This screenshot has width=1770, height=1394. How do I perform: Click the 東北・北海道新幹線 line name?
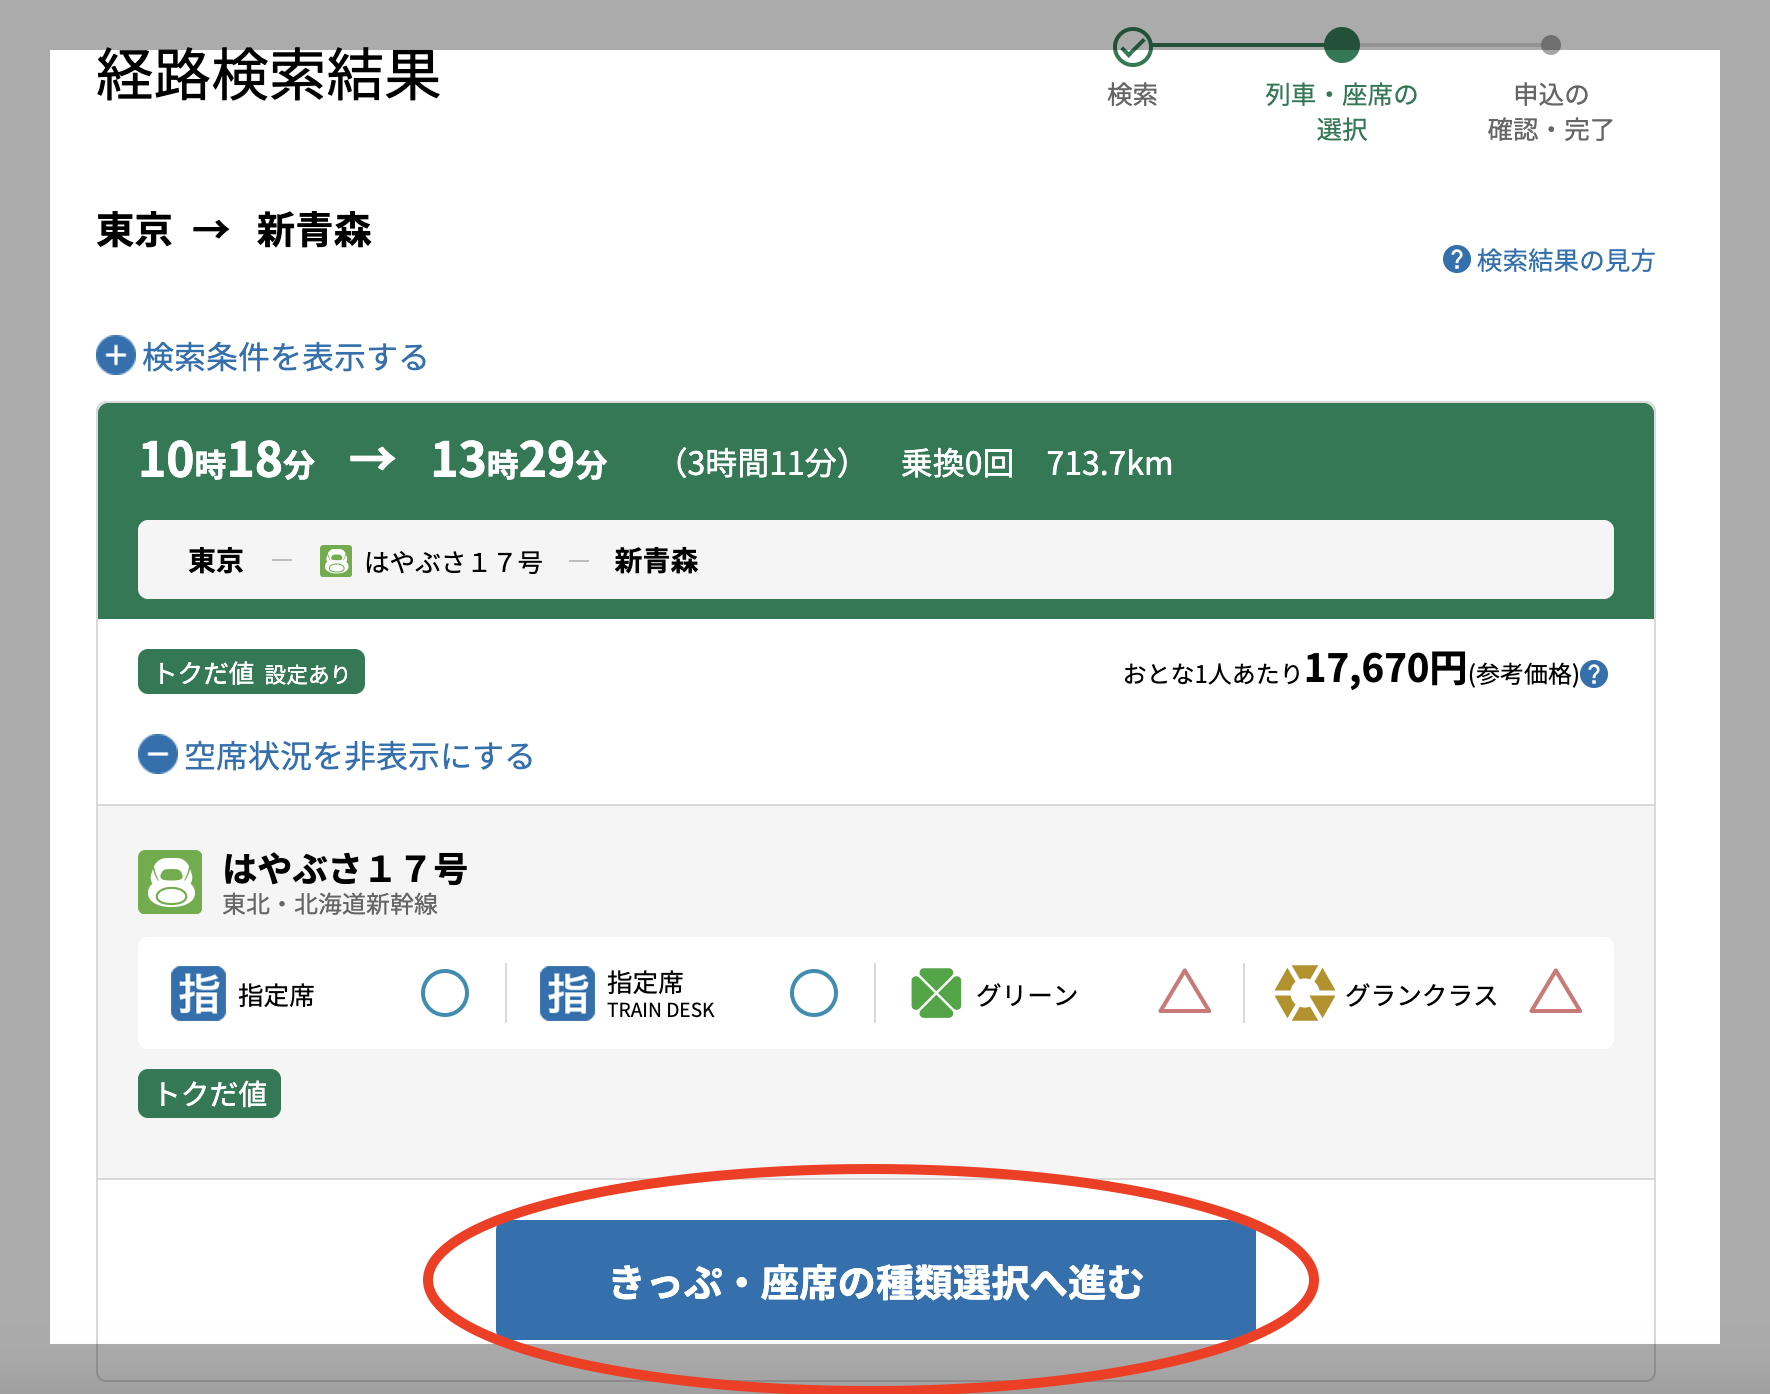pos(330,904)
